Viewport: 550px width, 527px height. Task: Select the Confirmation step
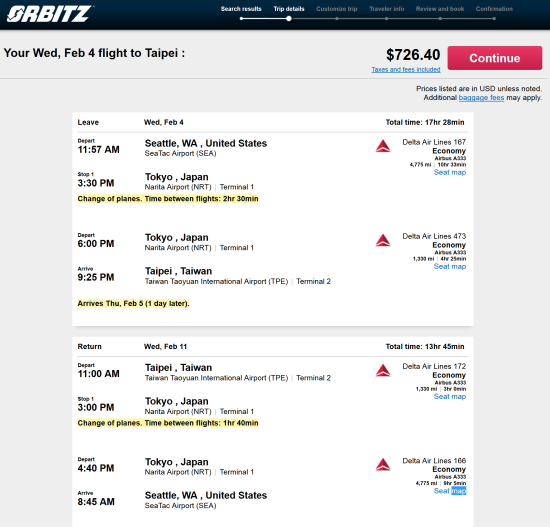[x=494, y=9]
